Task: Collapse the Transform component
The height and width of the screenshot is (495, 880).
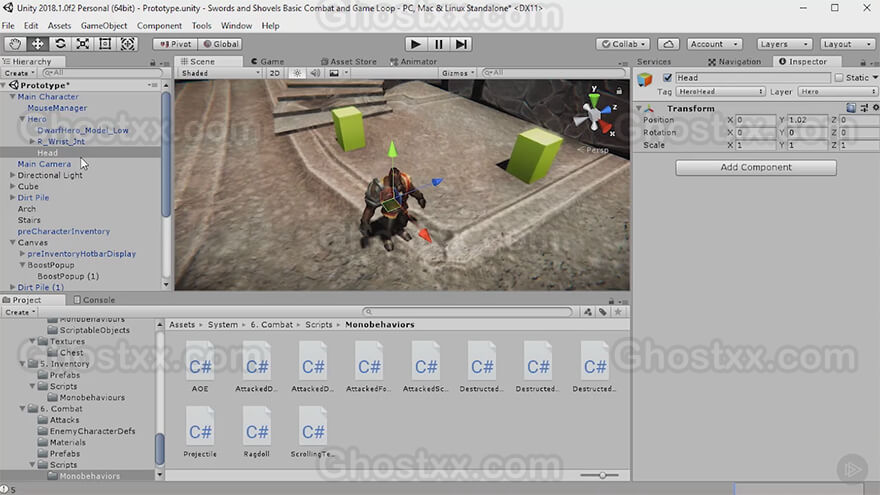Action: point(639,108)
